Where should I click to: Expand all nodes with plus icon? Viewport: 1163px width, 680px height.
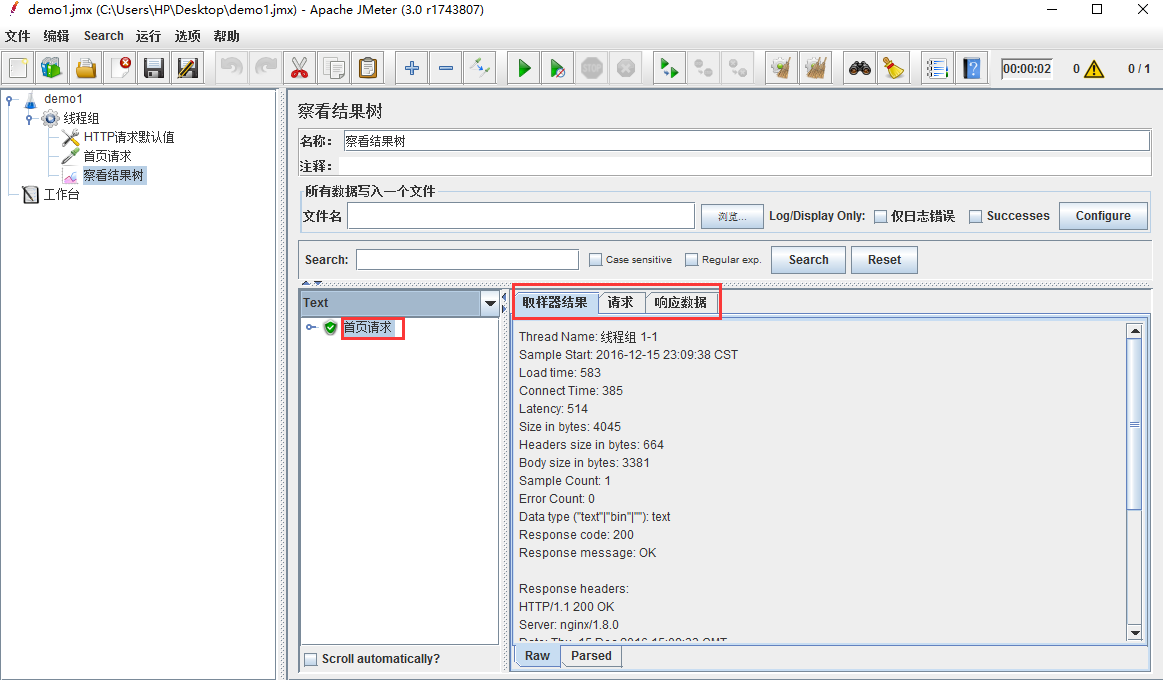coord(412,68)
